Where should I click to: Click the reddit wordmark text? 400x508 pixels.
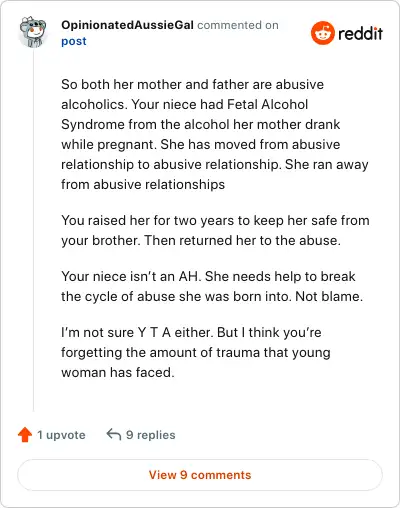point(360,33)
